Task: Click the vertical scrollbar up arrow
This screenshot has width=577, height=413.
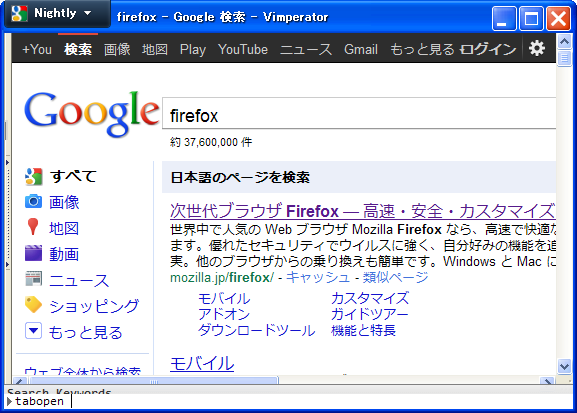Action: [x=564, y=42]
